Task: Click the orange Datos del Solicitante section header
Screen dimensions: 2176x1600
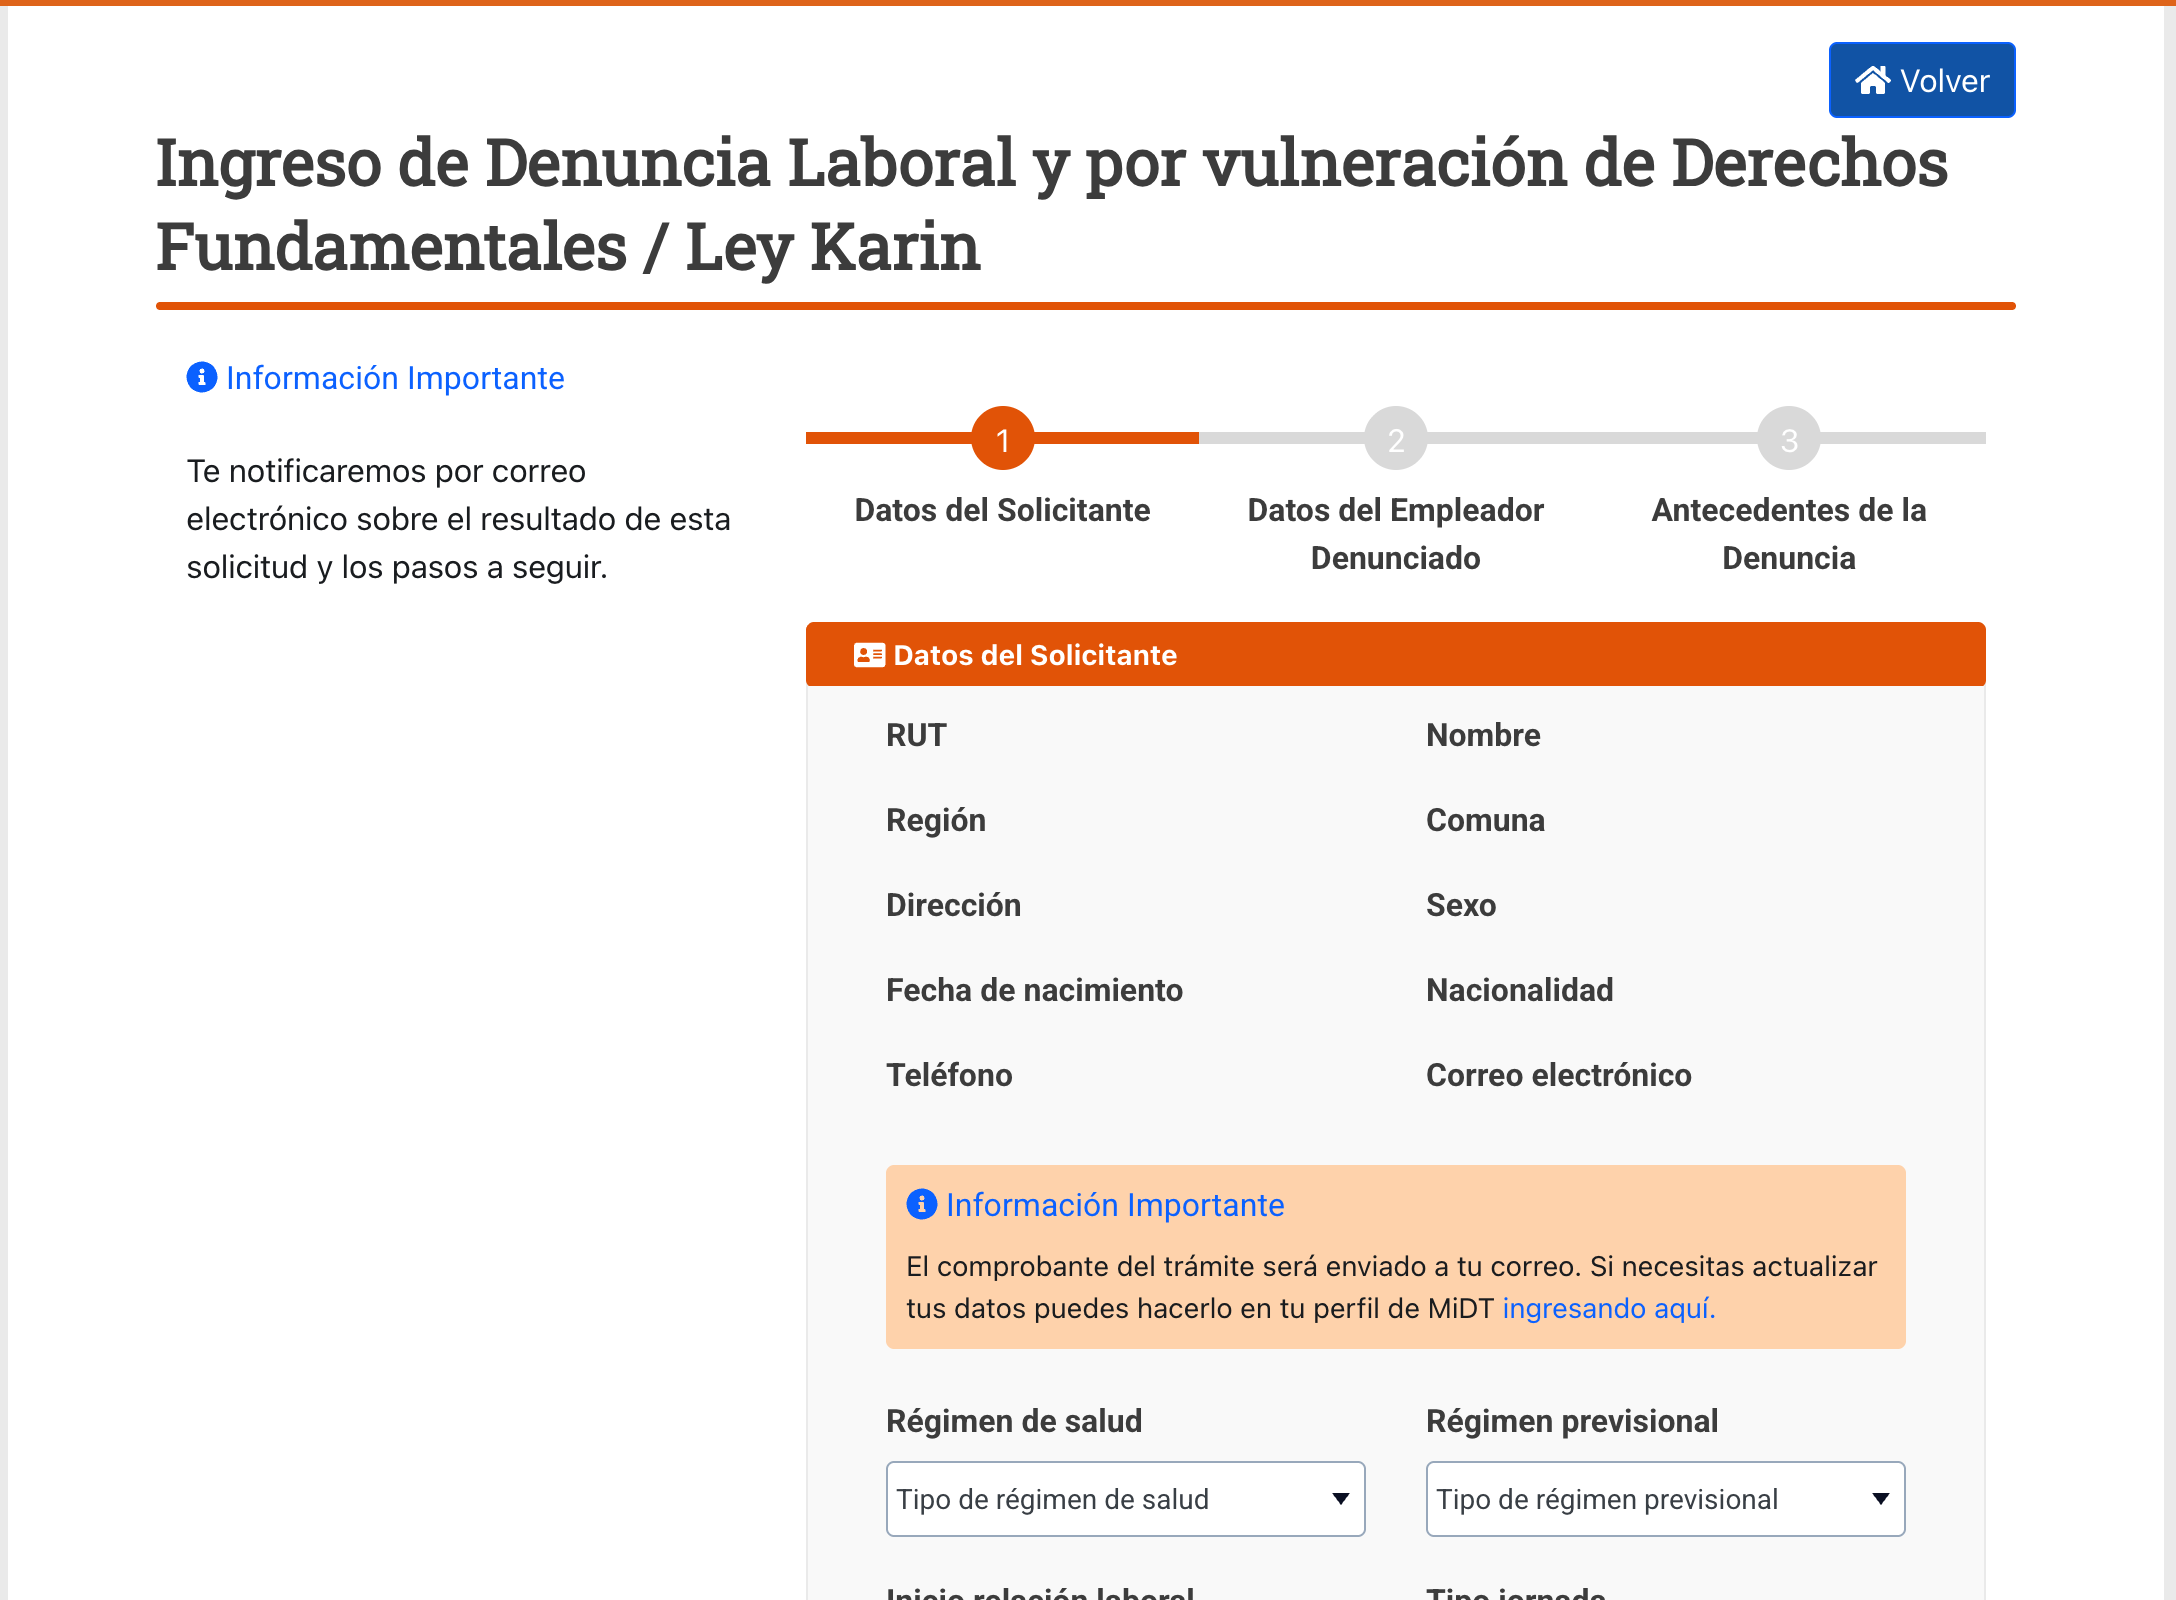Action: [1396, 654]
